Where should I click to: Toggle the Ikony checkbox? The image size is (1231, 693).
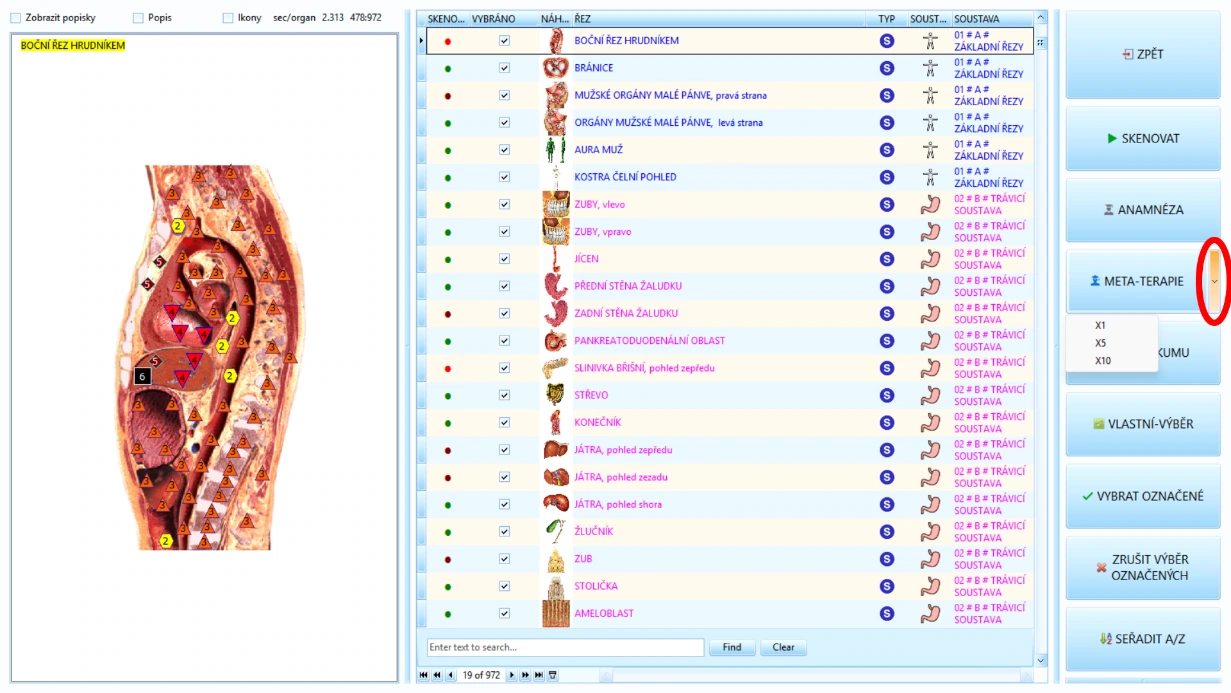click(x=228, y=18)
